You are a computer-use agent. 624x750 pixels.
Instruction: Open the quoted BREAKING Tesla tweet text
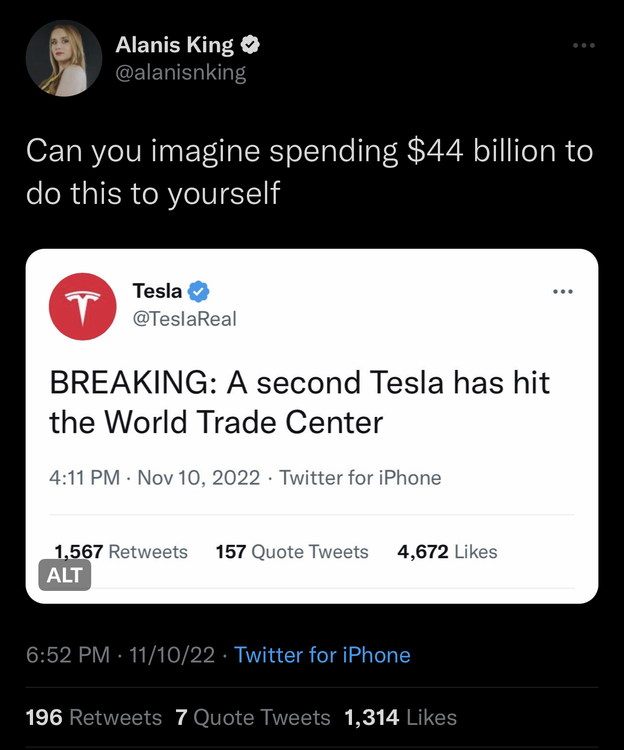click(300, 402)
